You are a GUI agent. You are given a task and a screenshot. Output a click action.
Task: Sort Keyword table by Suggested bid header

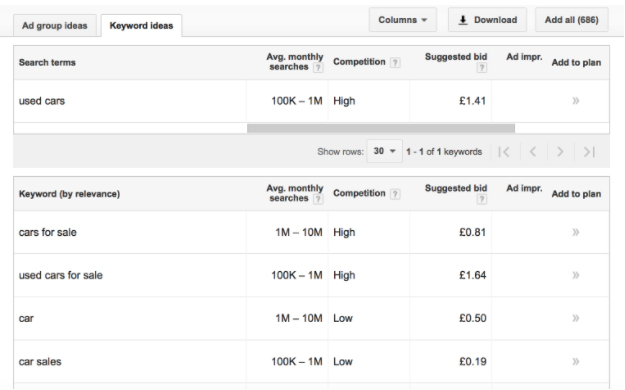point(456,188)
